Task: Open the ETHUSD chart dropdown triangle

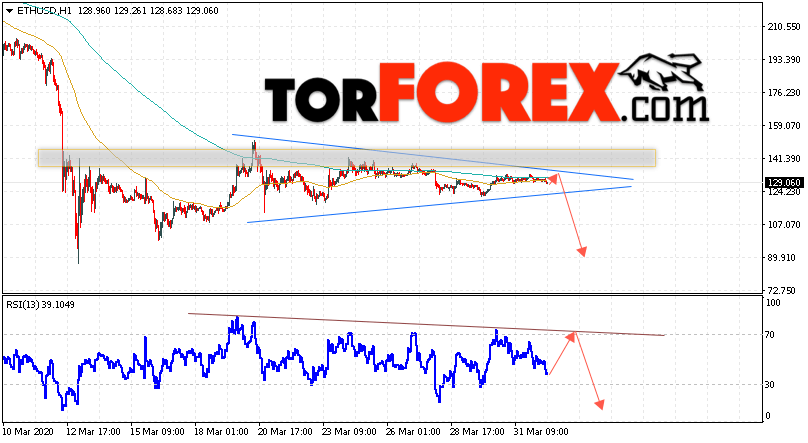Action: (x=9, y=11)
